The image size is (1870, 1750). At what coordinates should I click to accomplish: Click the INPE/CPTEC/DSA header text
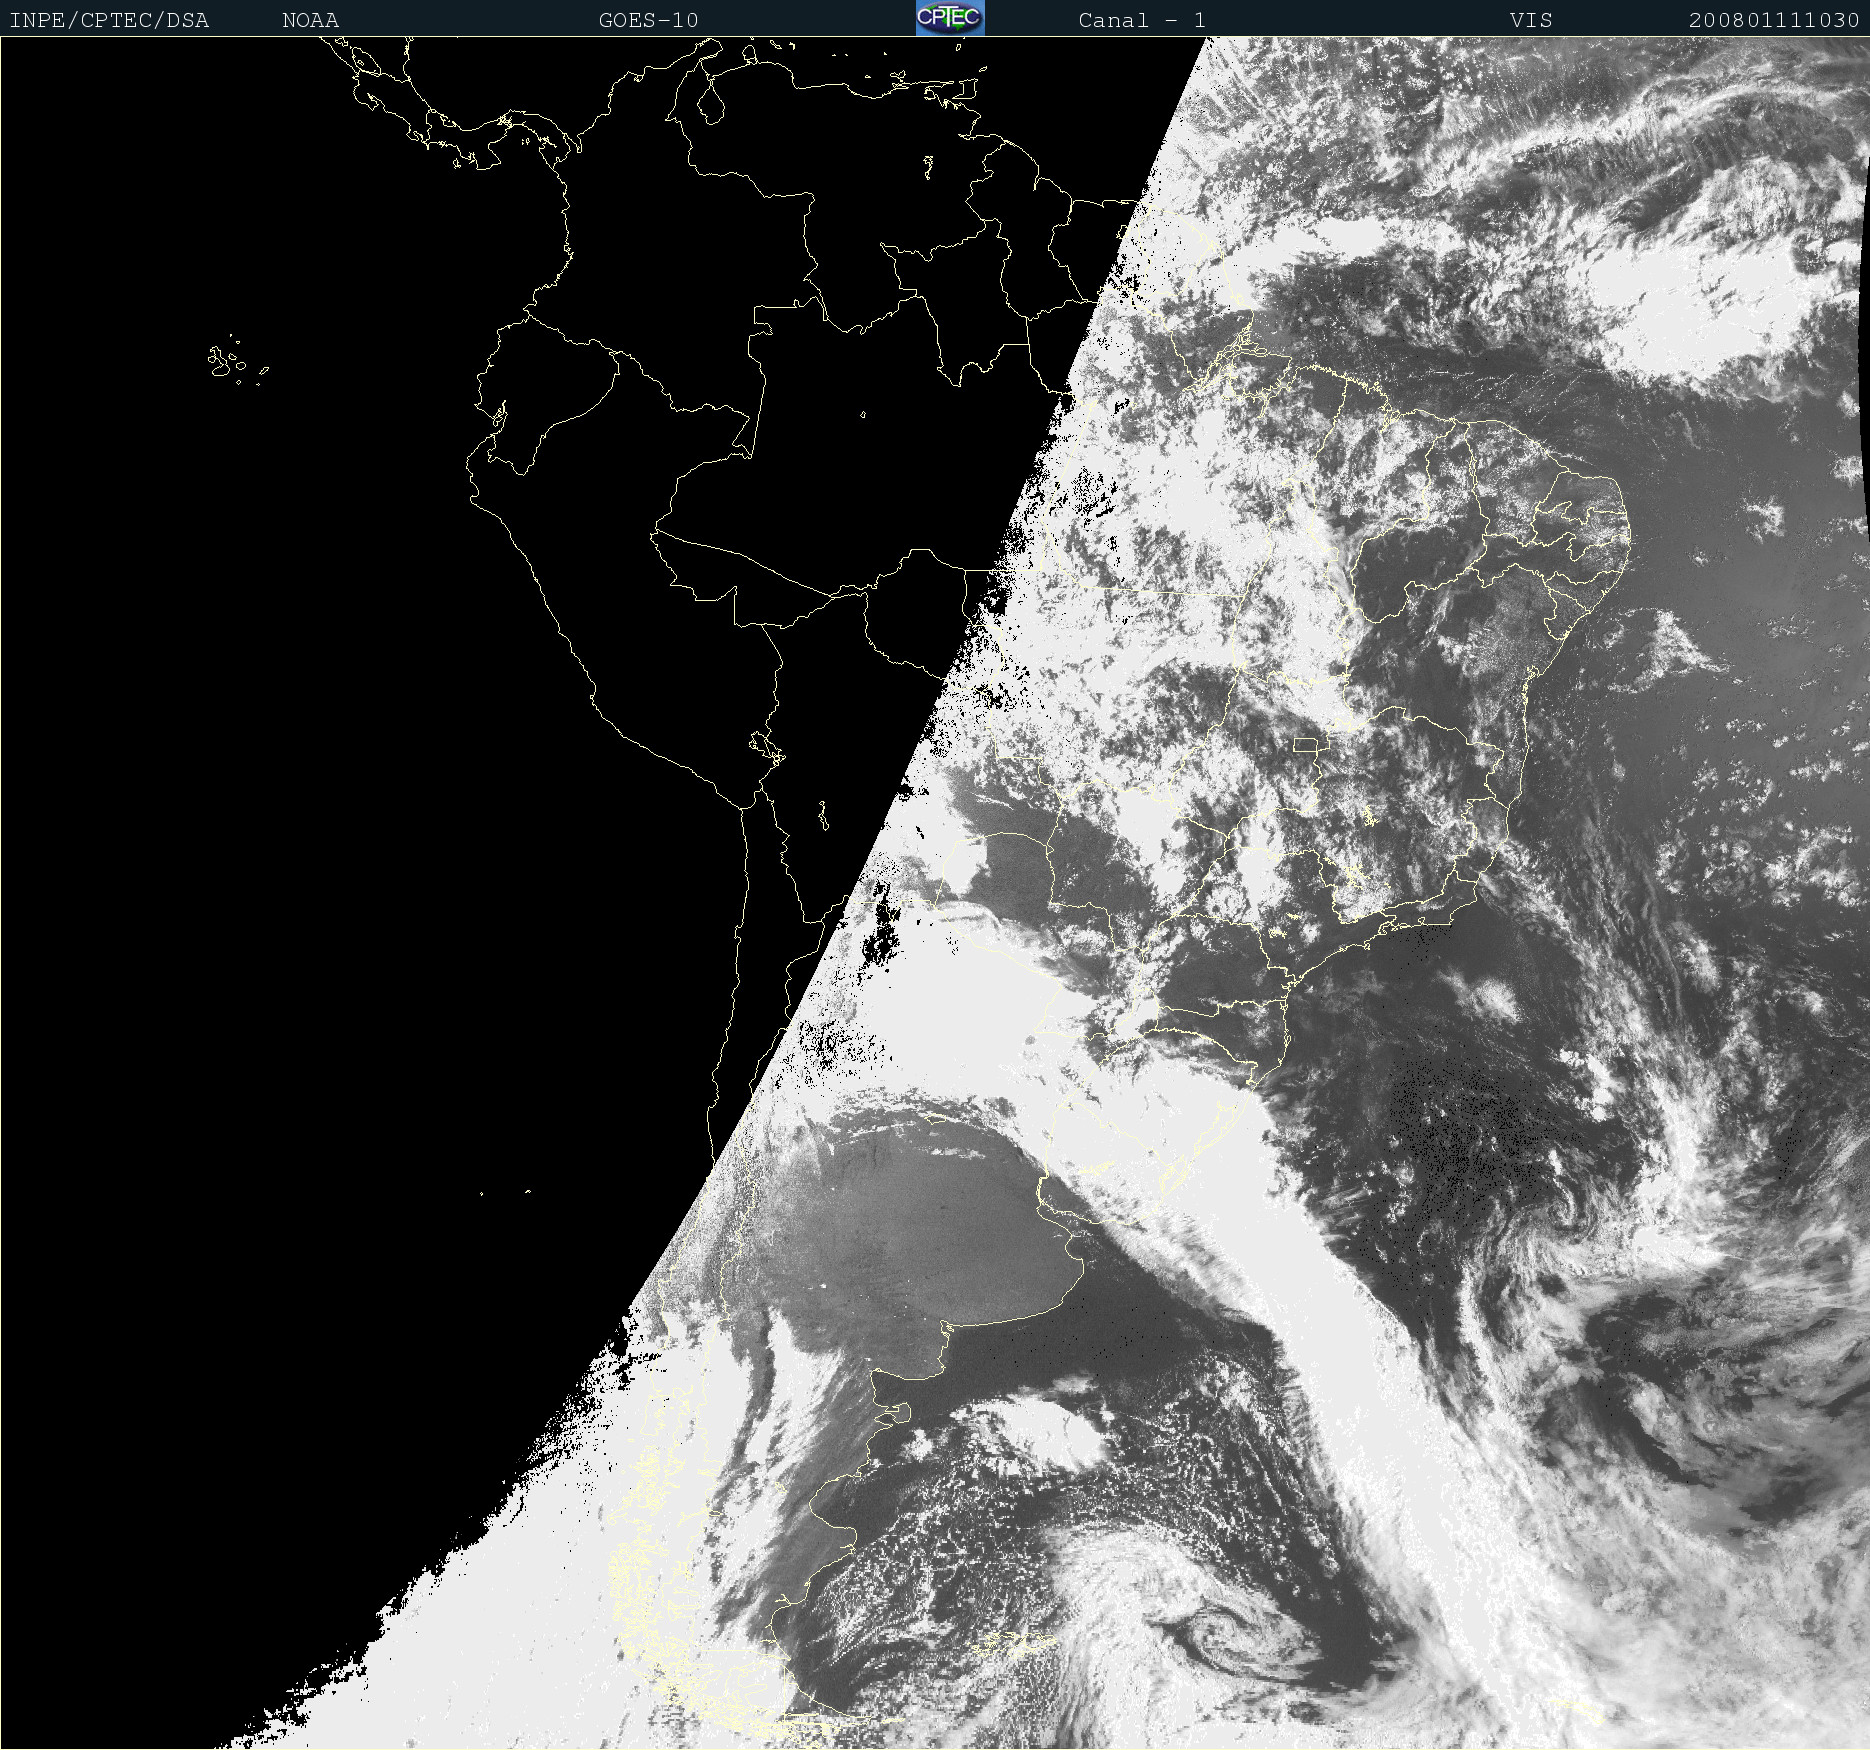click(109, 20)
